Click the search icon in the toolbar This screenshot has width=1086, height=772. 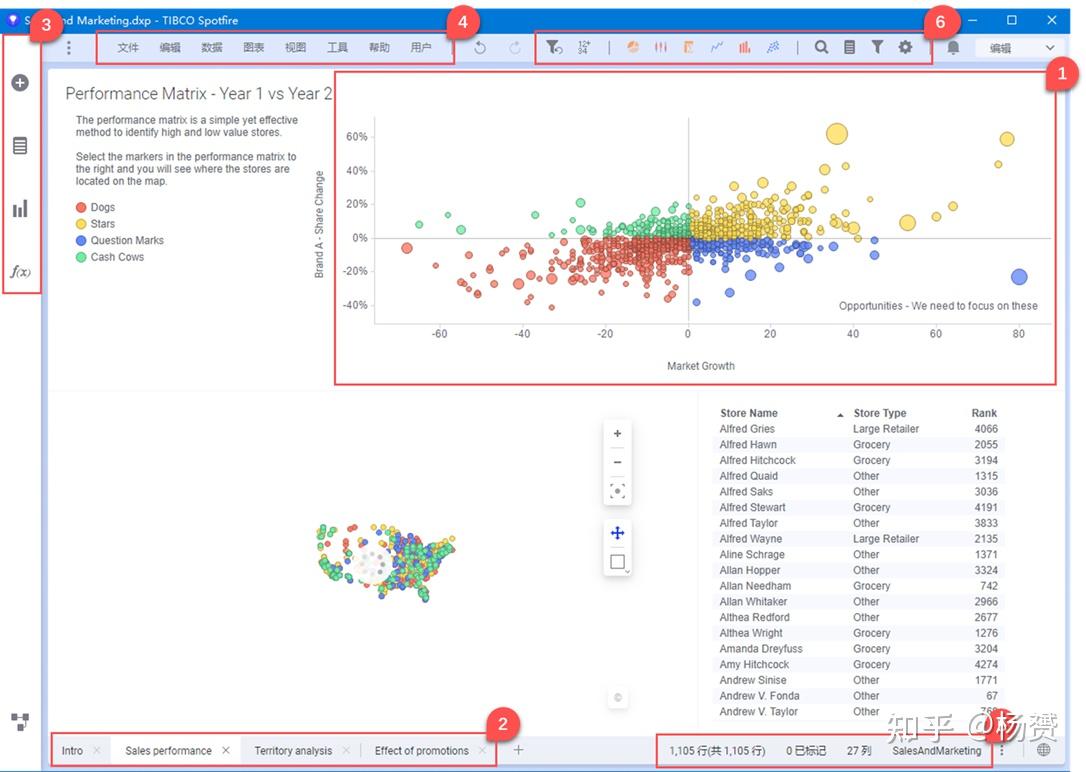coord(820,46)
